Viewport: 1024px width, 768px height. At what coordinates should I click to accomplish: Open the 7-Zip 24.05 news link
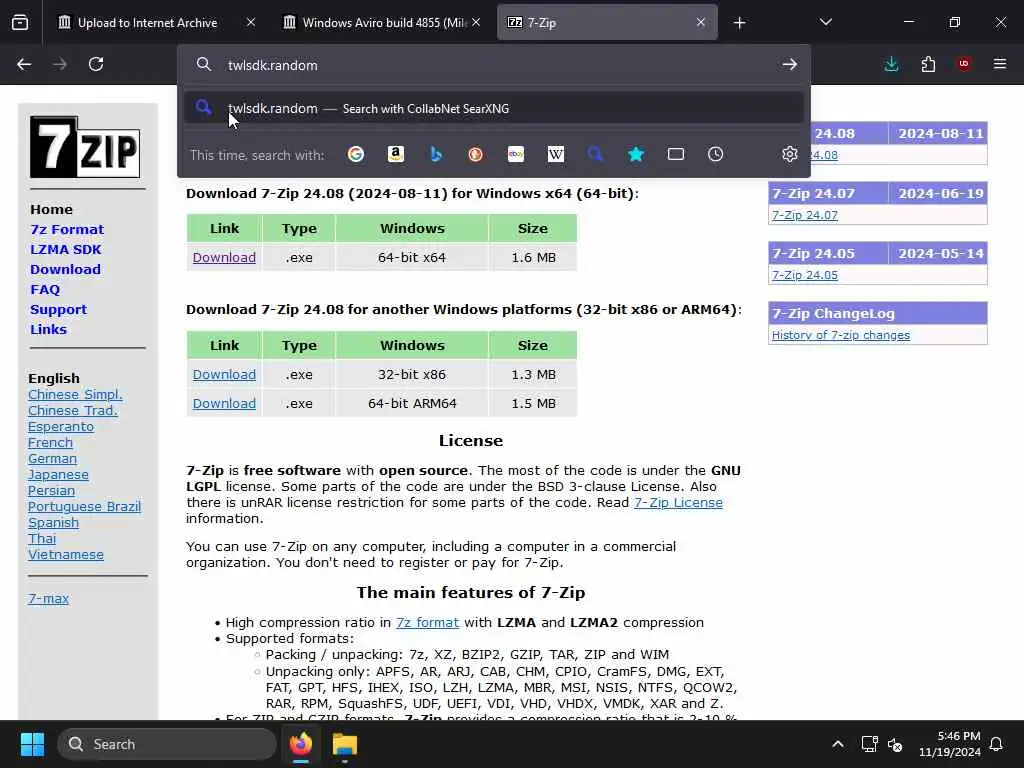[x=805, y=275]
